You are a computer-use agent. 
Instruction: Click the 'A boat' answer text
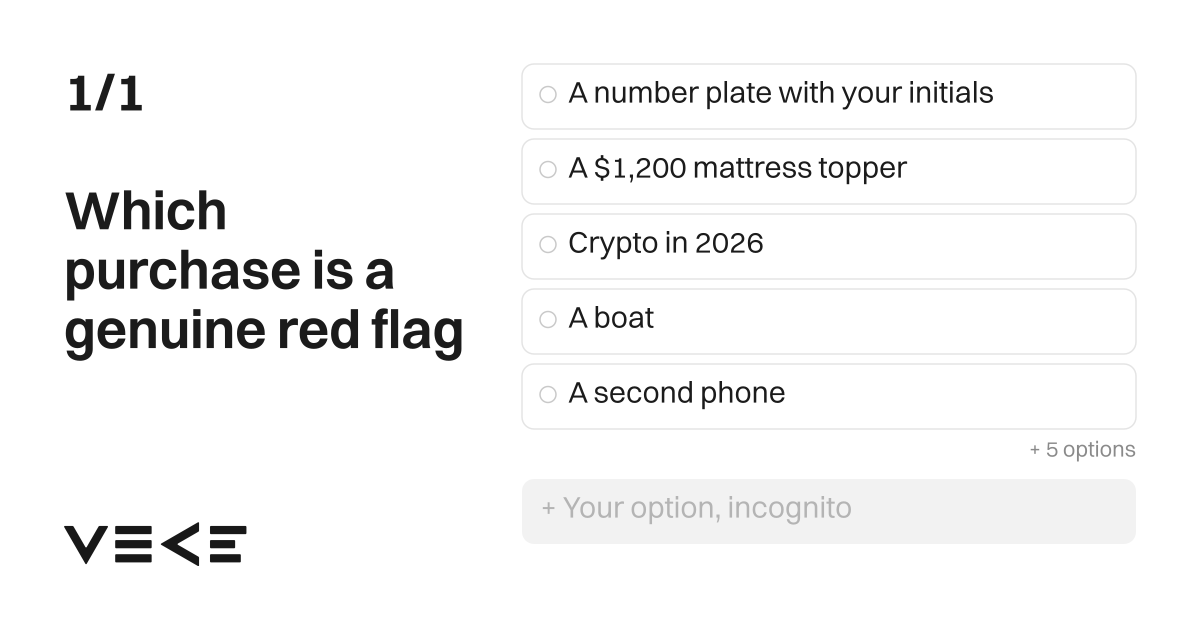point(611,318)
